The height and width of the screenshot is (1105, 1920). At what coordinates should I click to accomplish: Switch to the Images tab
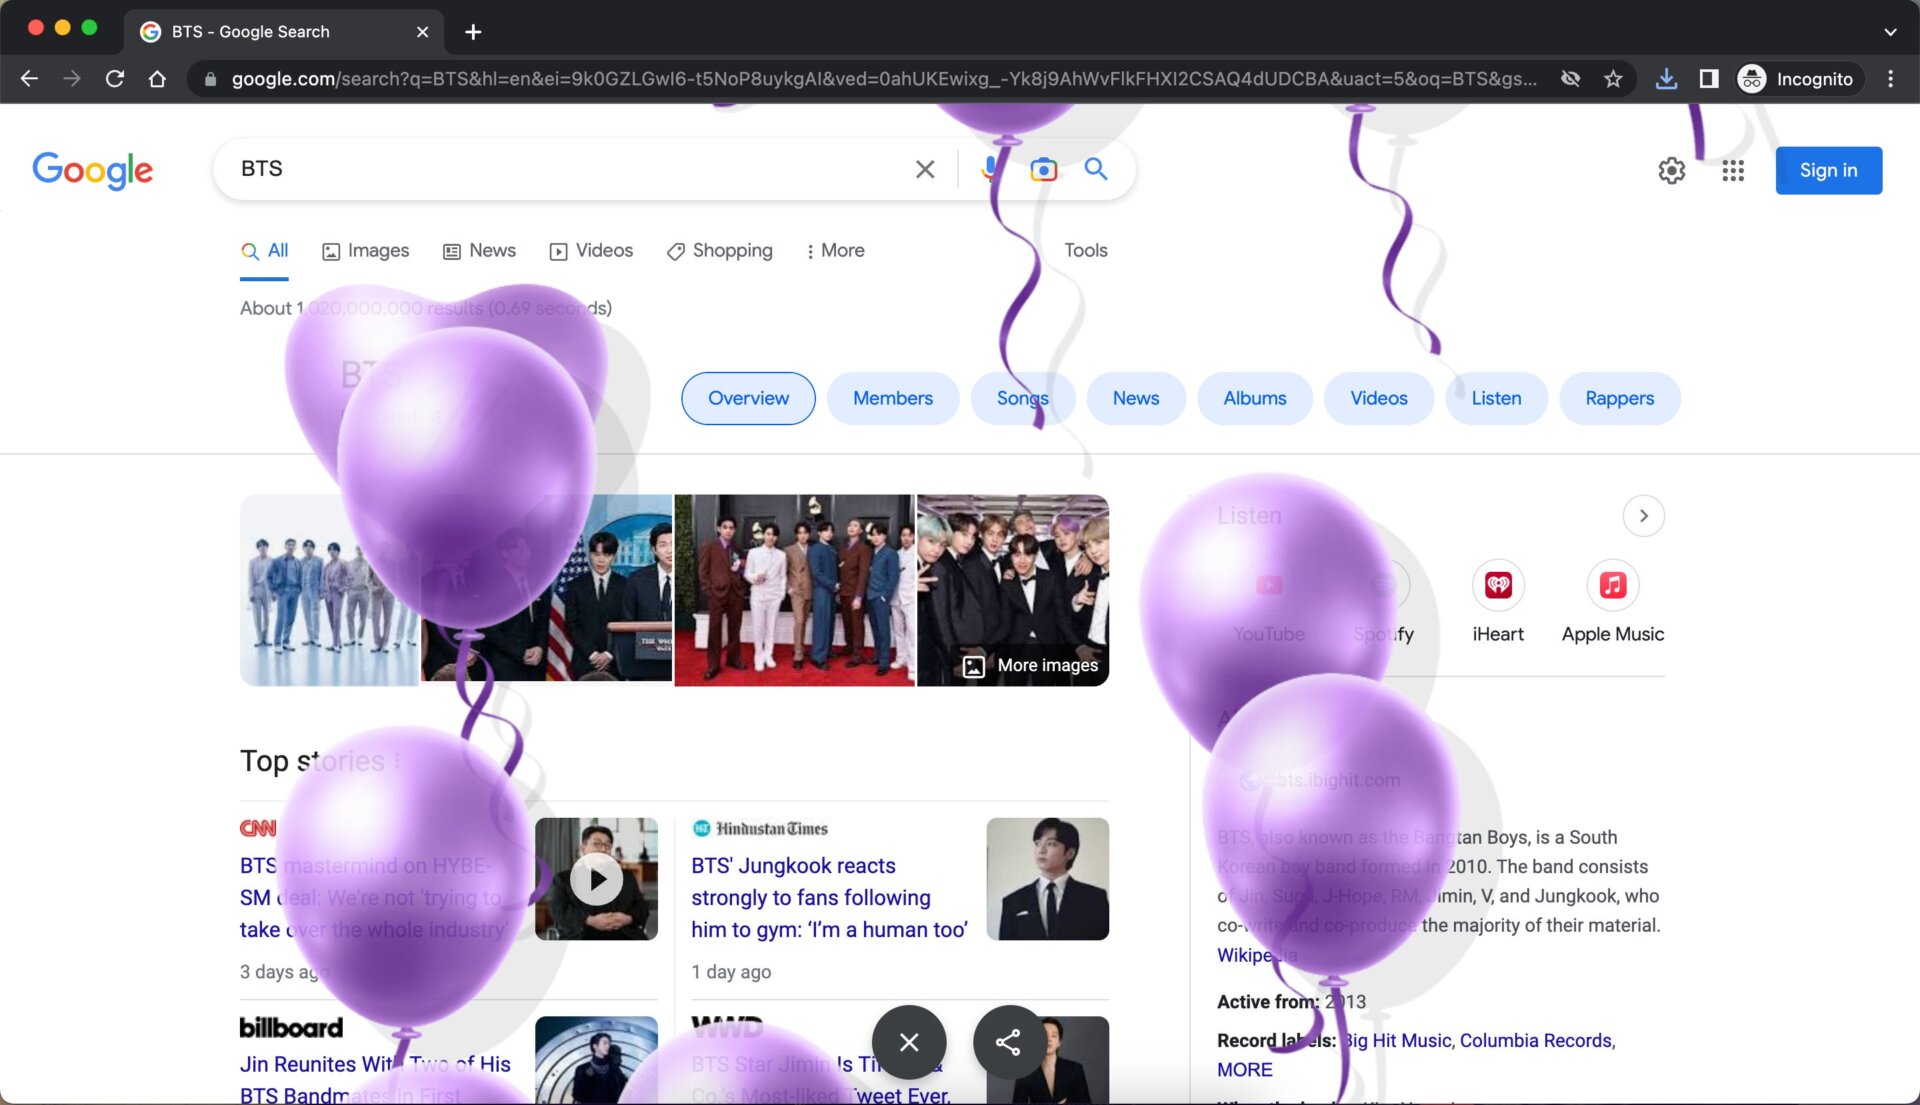tap(366, 251)
